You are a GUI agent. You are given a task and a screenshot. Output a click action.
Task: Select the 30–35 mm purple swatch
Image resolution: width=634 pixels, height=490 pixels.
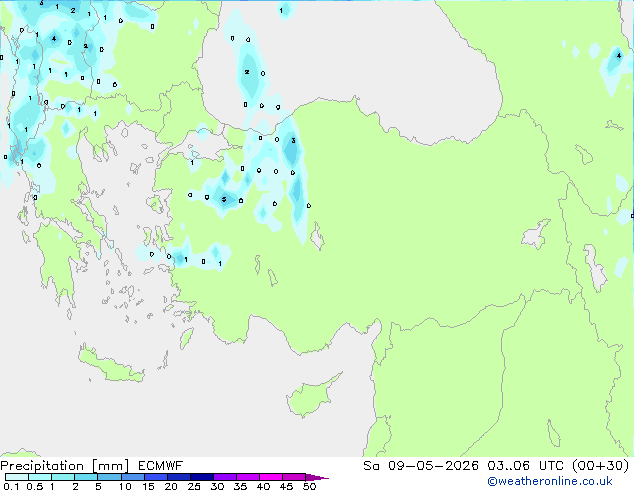[x=225, y=477]
